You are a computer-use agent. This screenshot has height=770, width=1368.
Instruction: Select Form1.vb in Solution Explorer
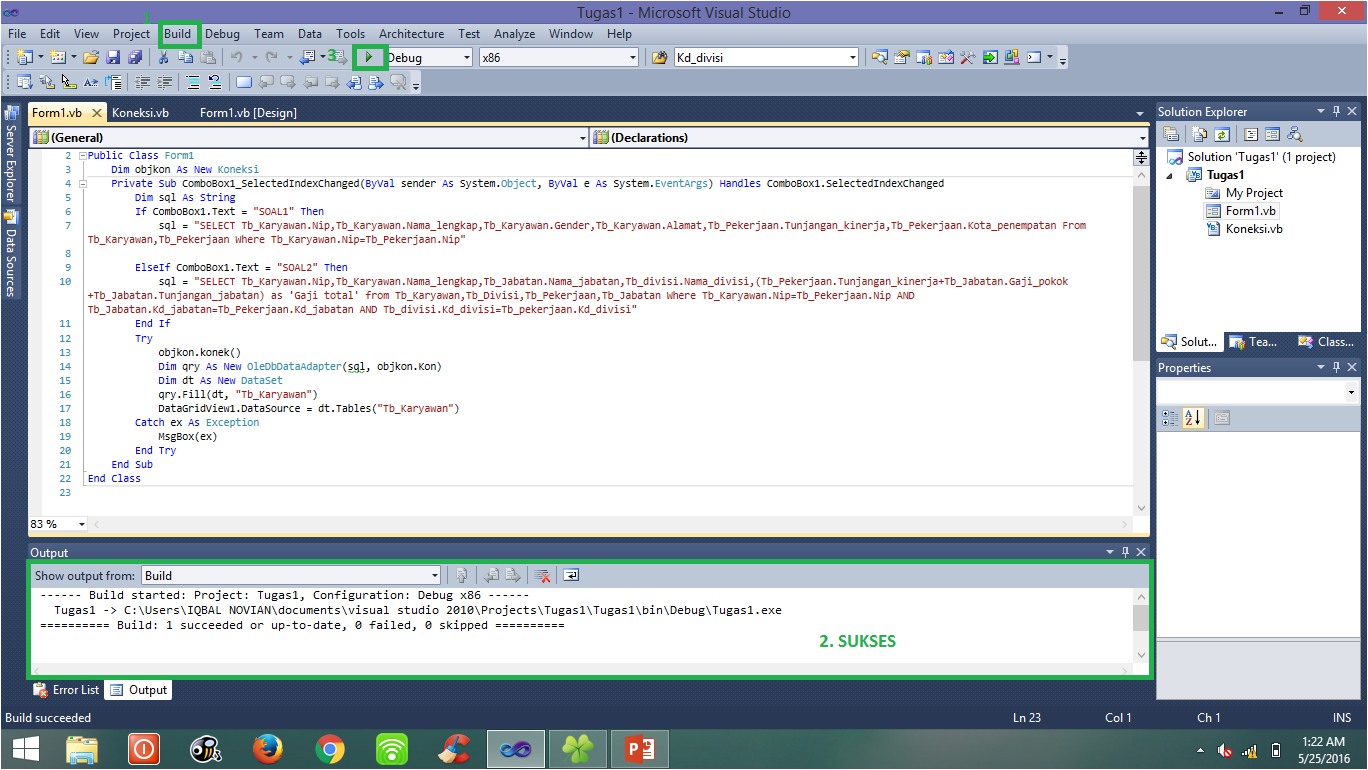point(1248,211)
